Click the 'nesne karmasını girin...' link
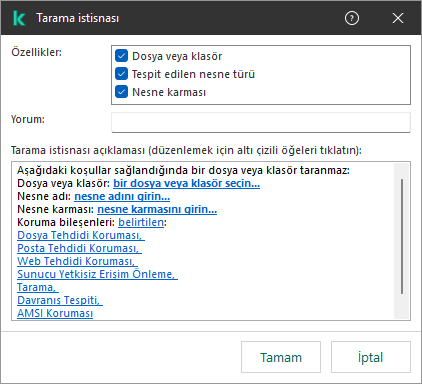This screenshot has width=422, height=384. pos(157,209)
